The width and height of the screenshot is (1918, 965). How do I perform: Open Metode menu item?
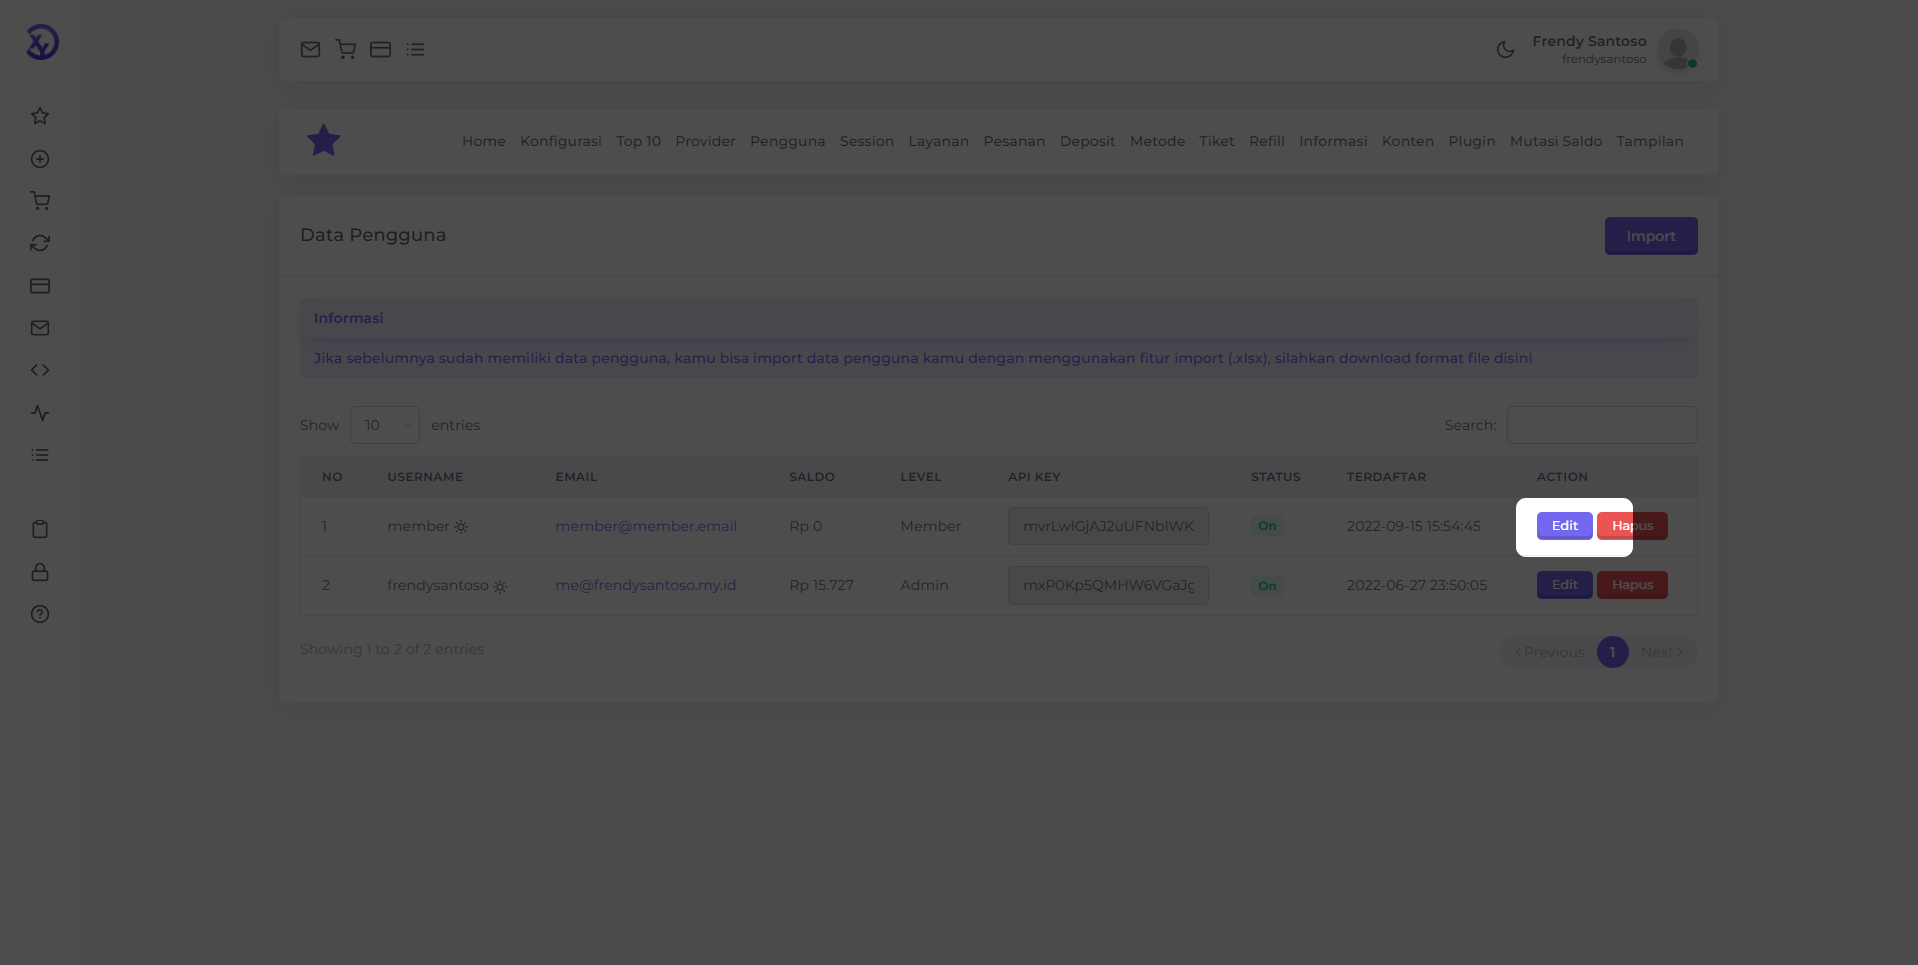[1157, 141]
